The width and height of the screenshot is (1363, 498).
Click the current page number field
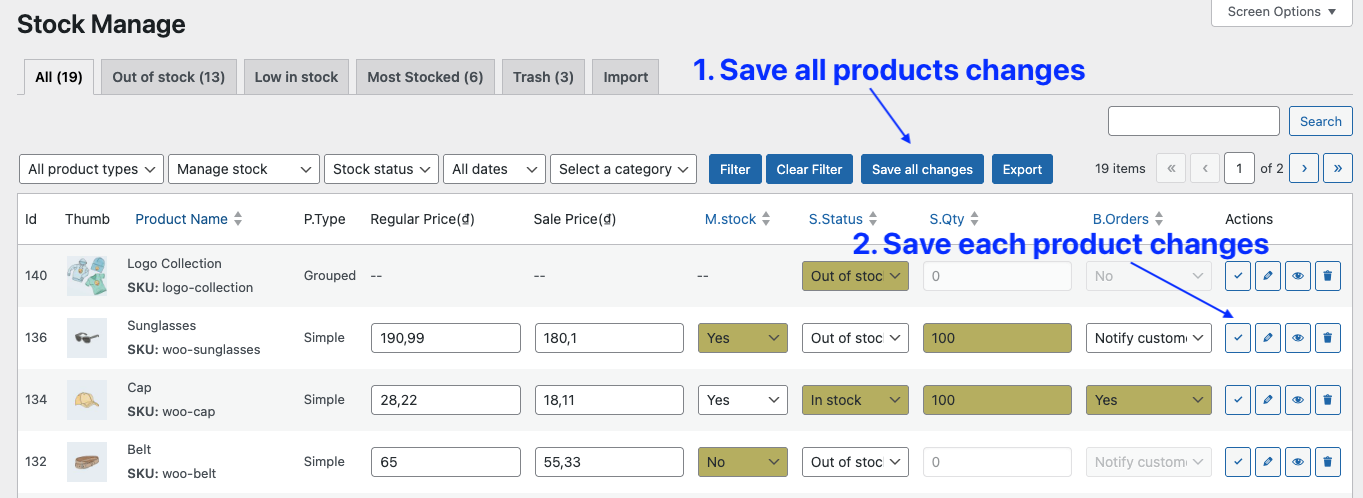click(1240, 168)
